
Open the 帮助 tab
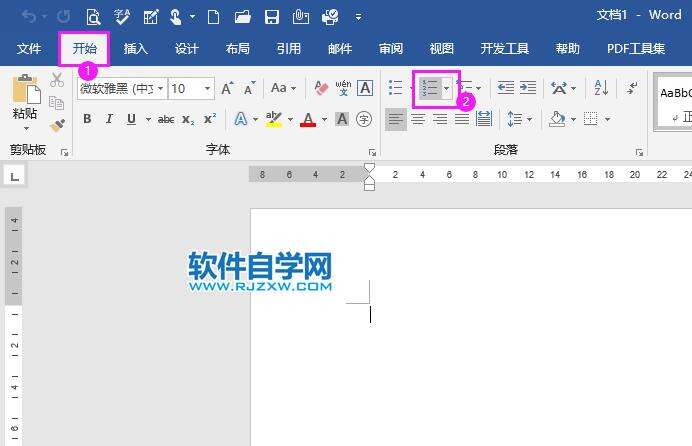coord(568,49)
